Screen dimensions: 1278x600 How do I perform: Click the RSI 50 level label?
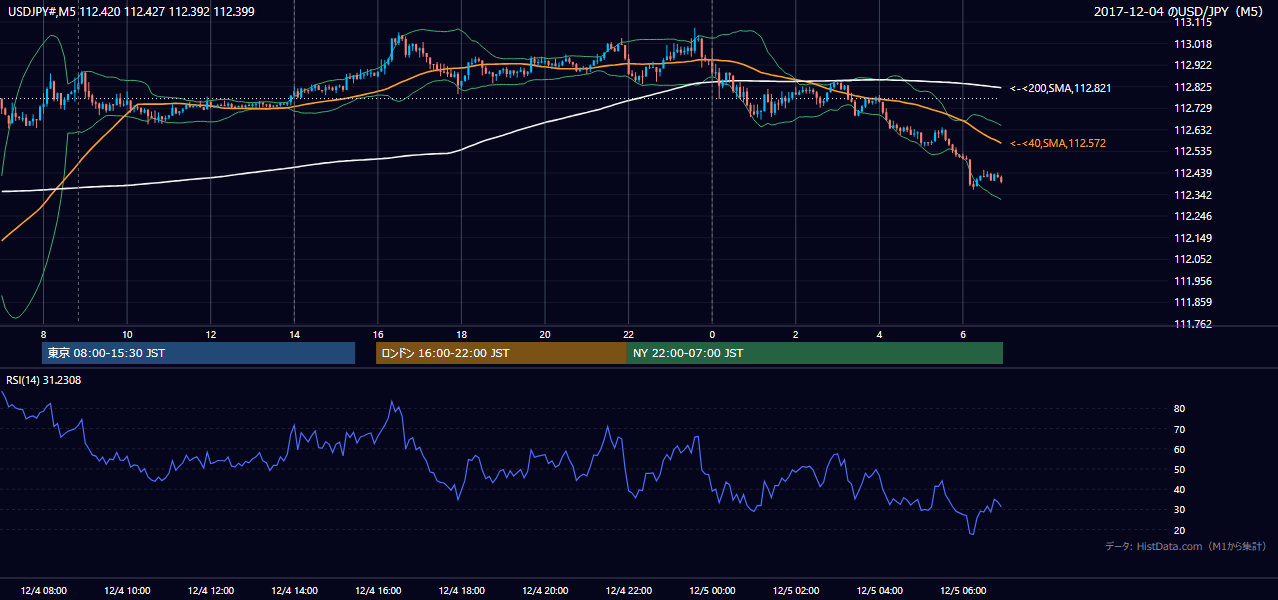pos(1180,469)
